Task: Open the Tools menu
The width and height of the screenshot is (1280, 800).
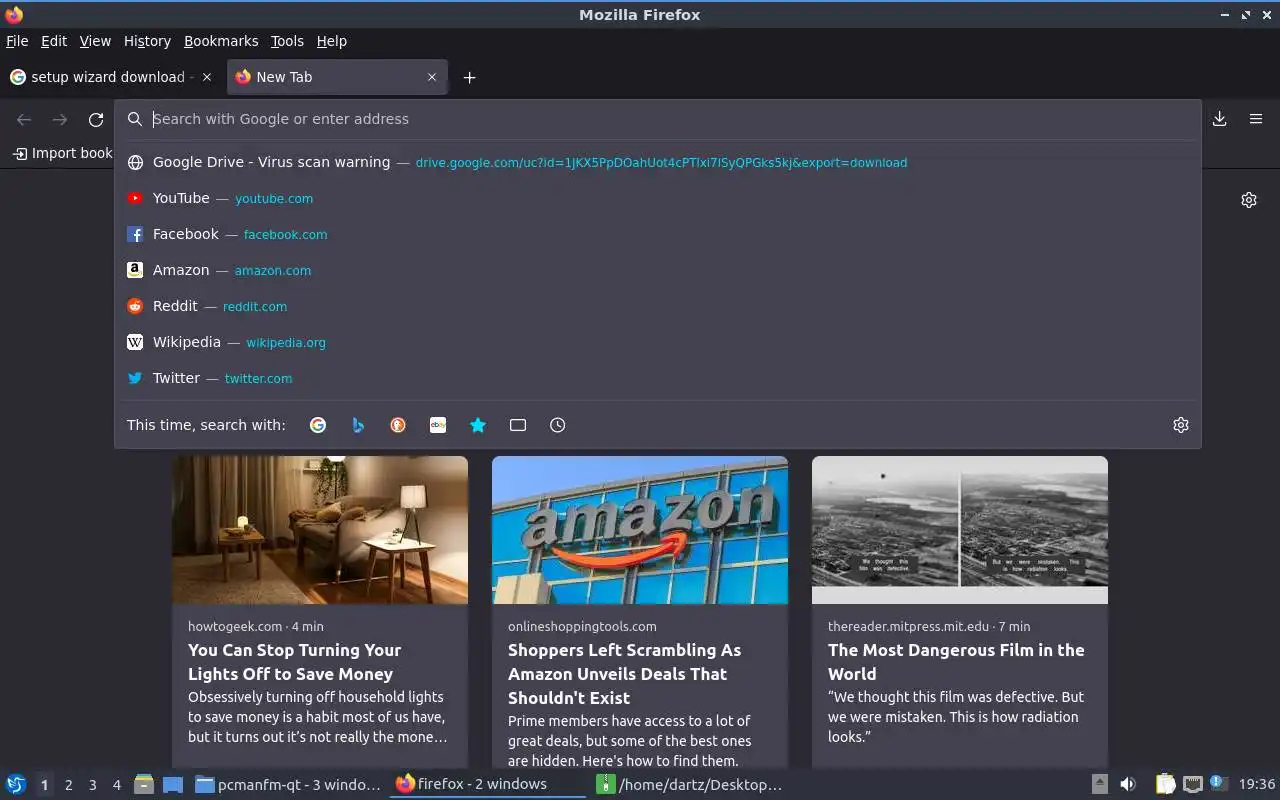Action: [x=287, y=41]
